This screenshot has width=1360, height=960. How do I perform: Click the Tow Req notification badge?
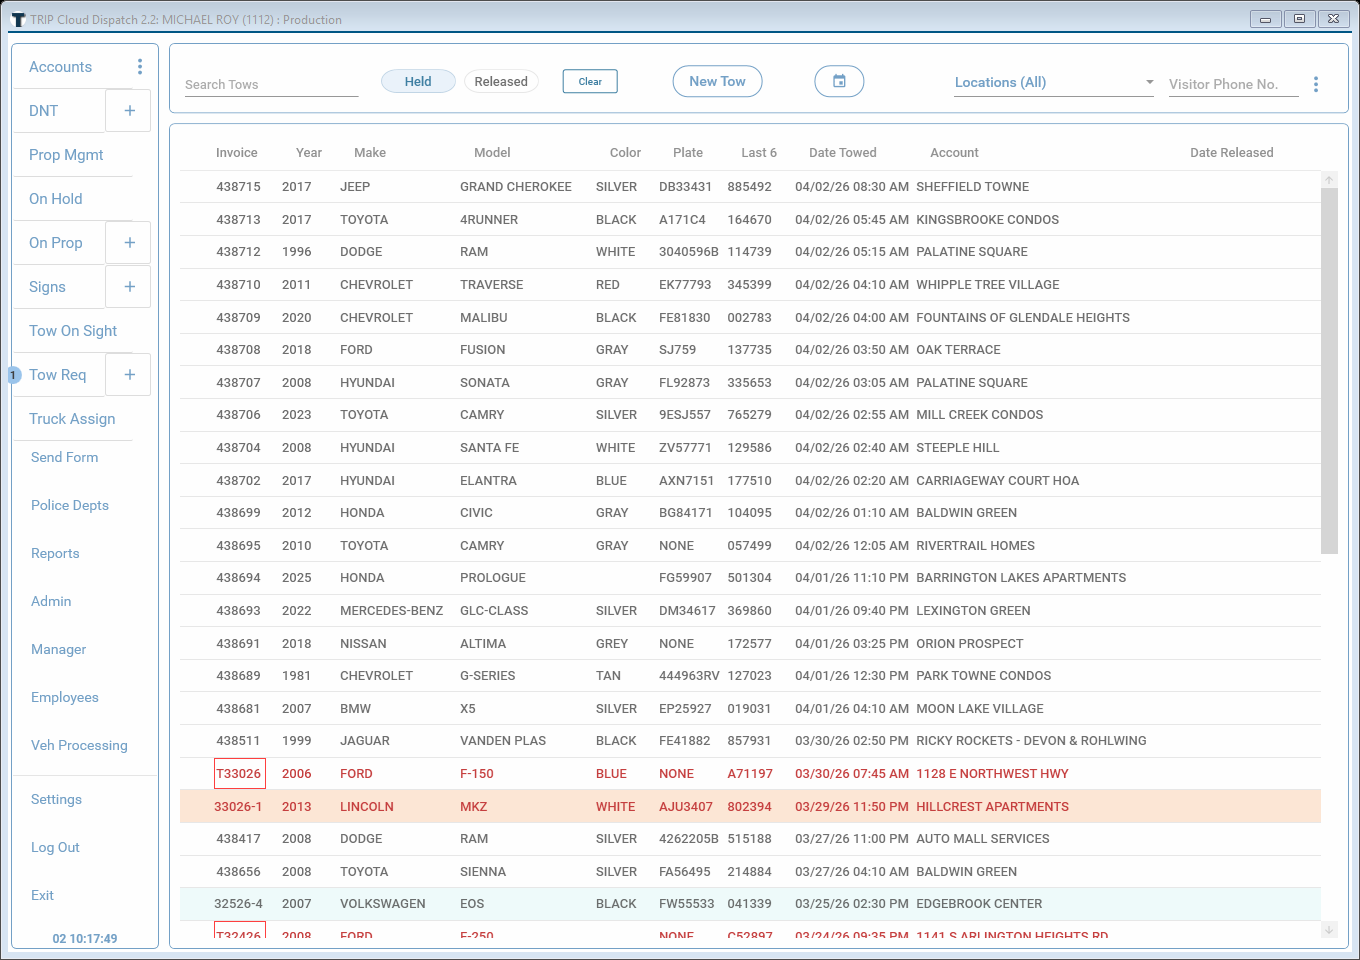(x=14, y=375)
